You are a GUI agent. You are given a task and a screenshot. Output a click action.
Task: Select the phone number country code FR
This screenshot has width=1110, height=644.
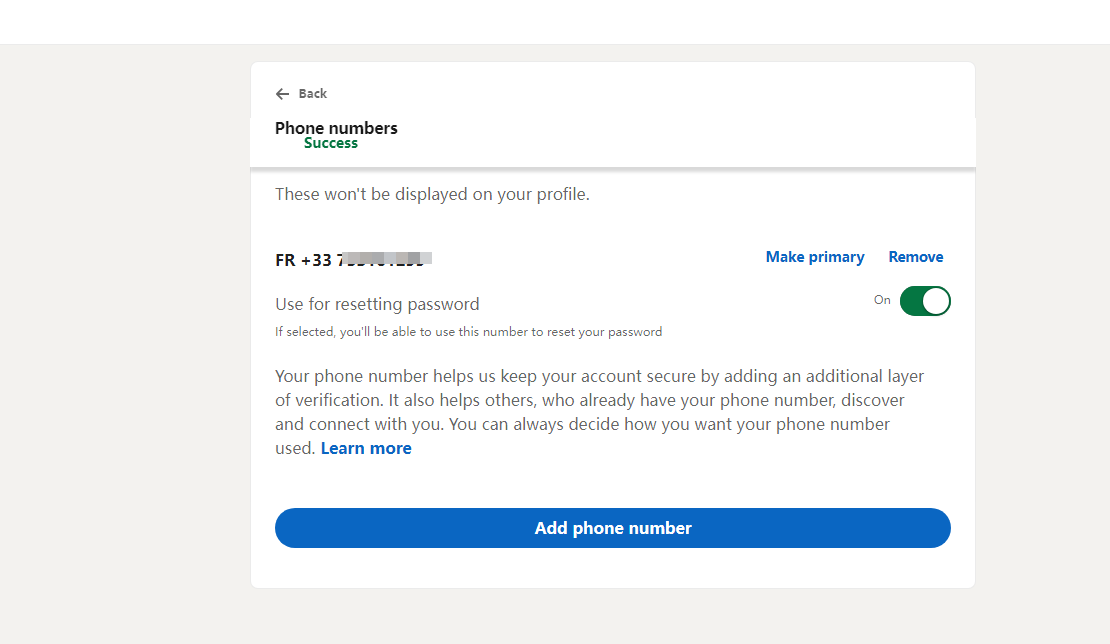coord(284,258)
